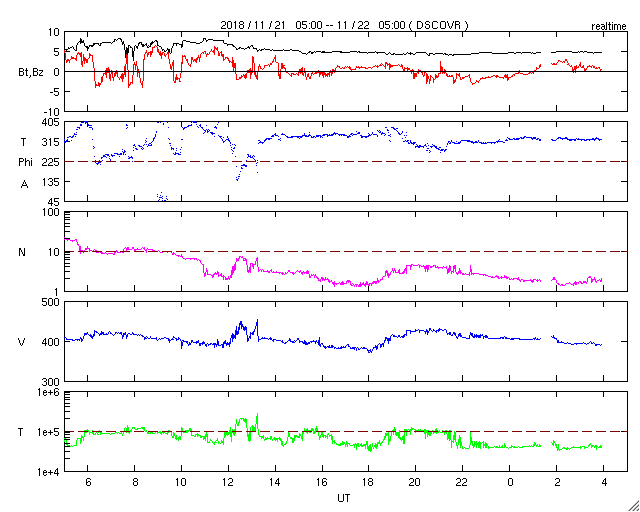The width and height of the screenshot is (640, 512).
Task: Click the "V" velocity panel label
Action: [x=23, y=343]
